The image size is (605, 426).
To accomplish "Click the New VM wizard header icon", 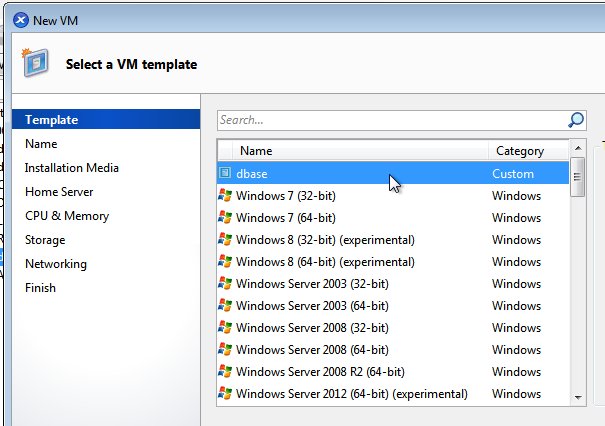I will pyautogui.click(x=35, y=63).
